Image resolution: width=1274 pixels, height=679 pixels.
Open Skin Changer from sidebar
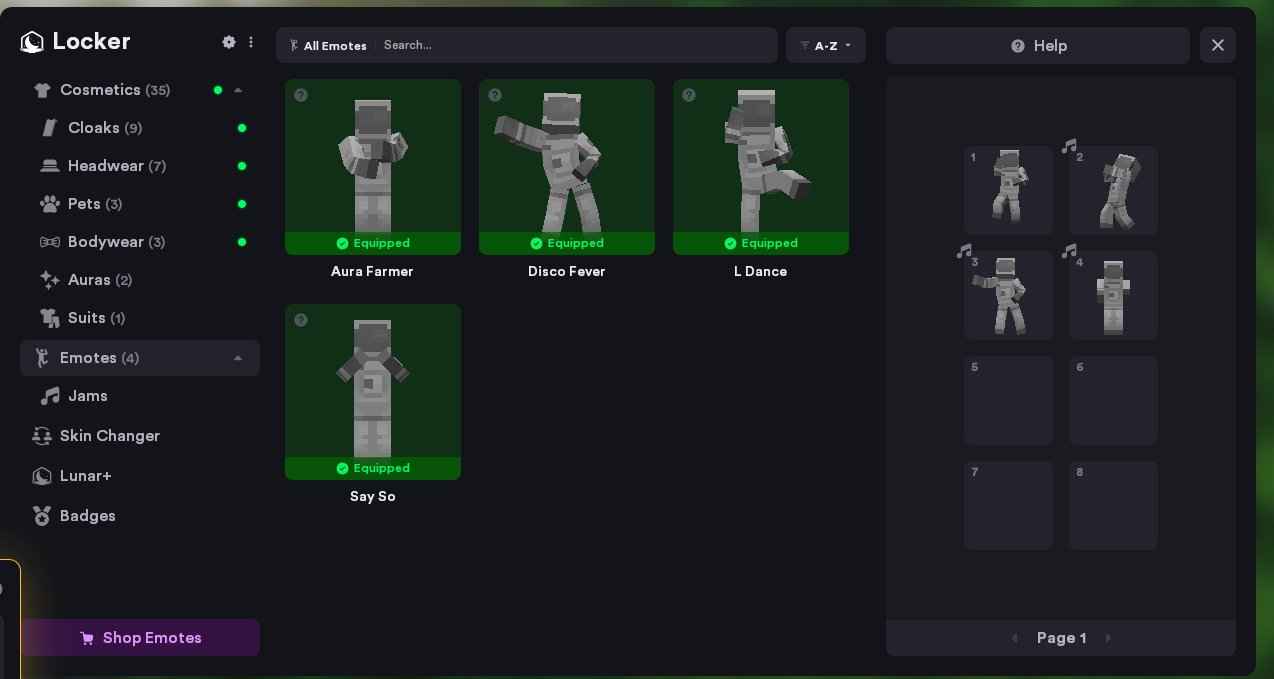[x=109, y=436]
